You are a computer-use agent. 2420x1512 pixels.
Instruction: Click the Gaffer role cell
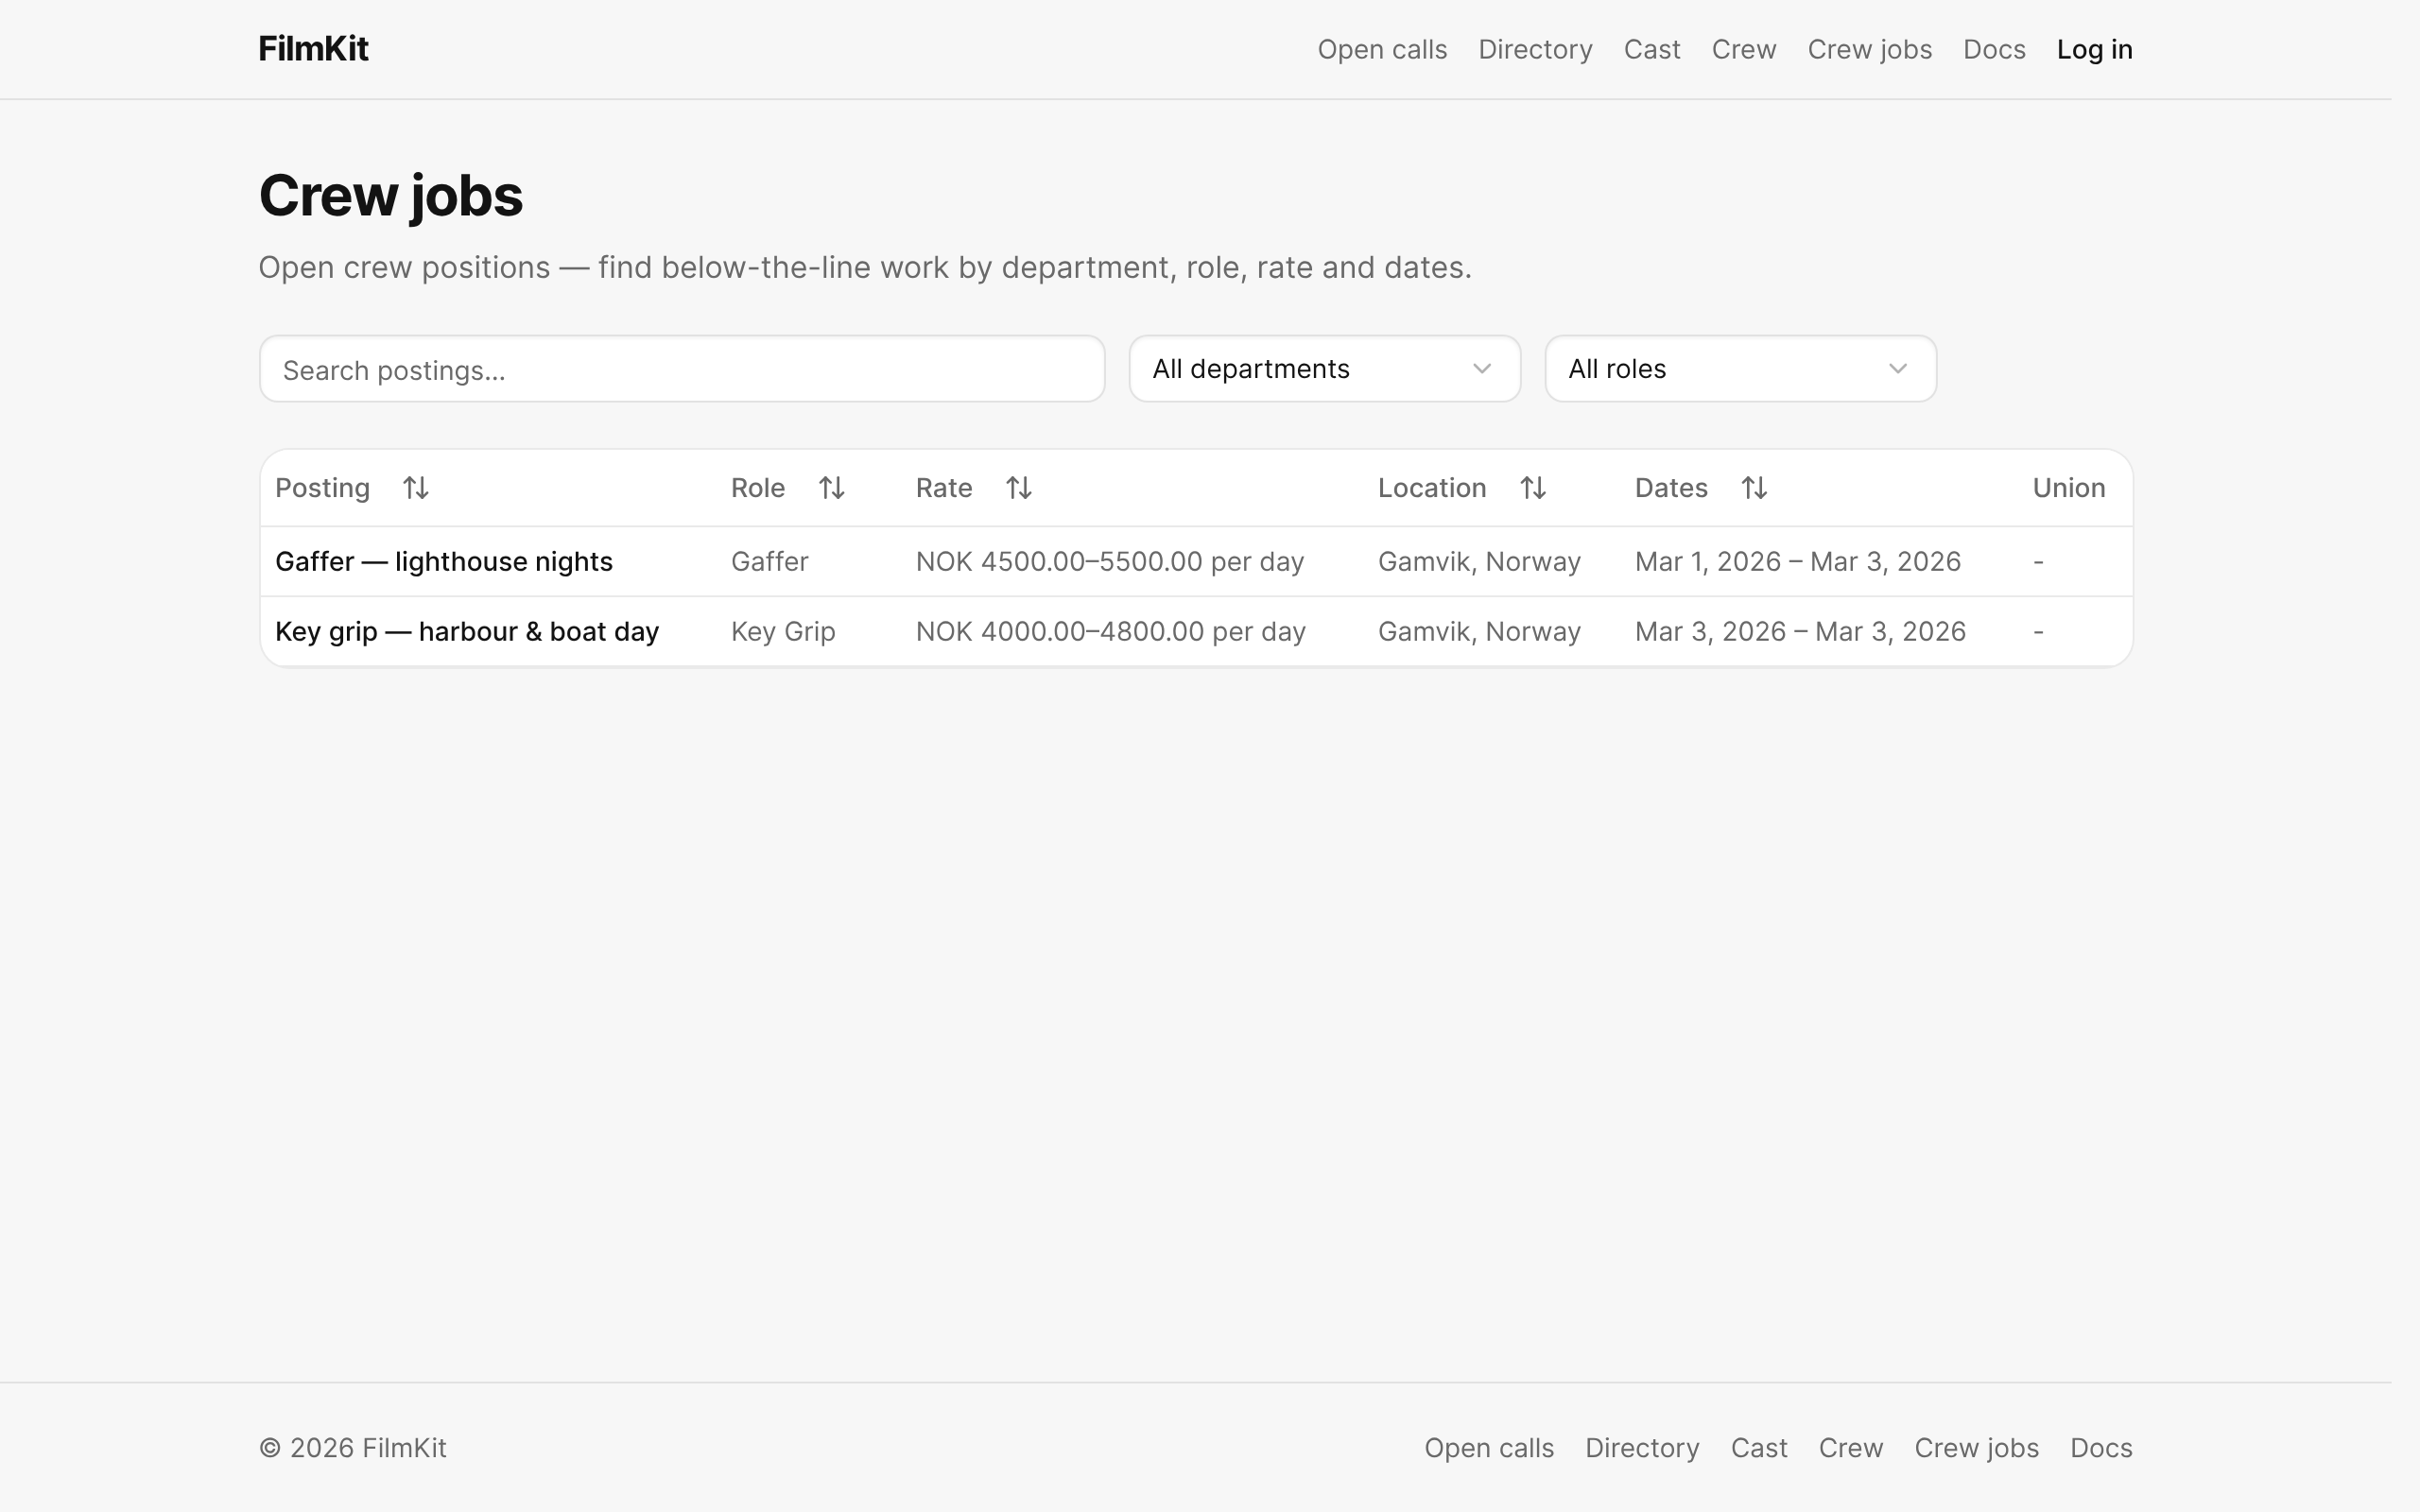click(x=769, y=561)
